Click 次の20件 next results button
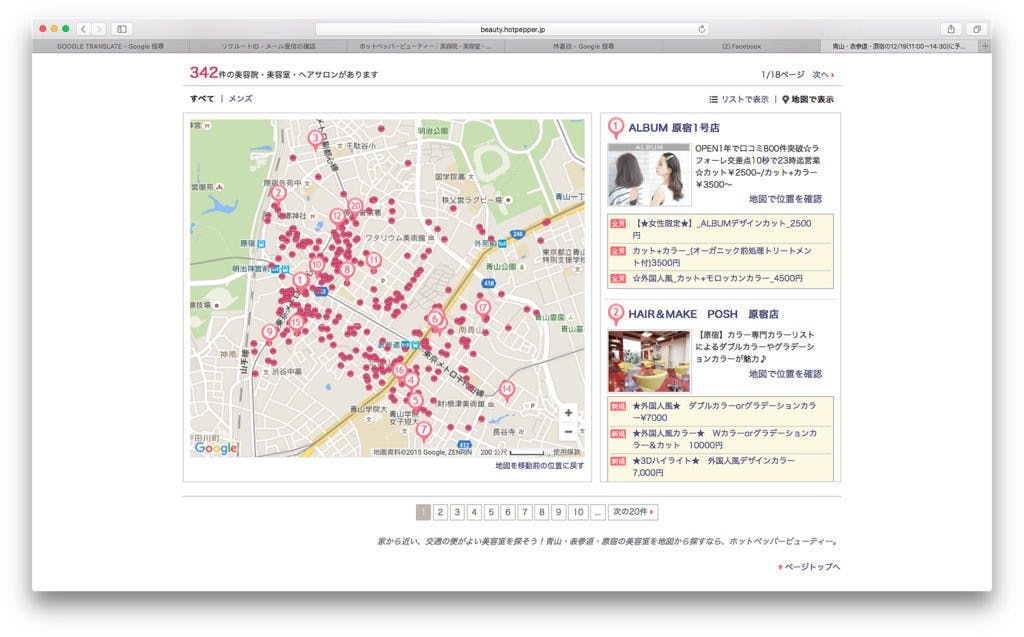 click(633, 512)
